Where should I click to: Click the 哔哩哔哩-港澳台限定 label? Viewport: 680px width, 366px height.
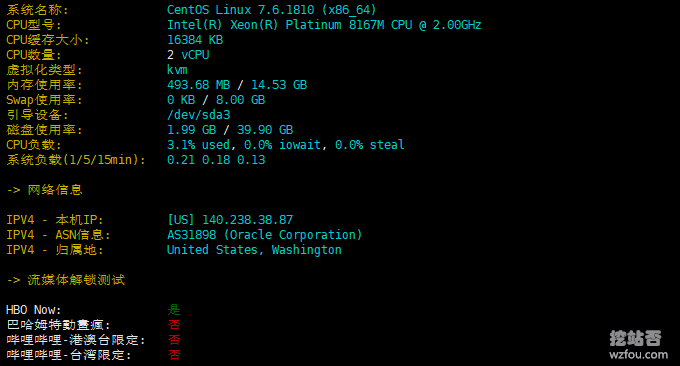(x=76, y=340)
